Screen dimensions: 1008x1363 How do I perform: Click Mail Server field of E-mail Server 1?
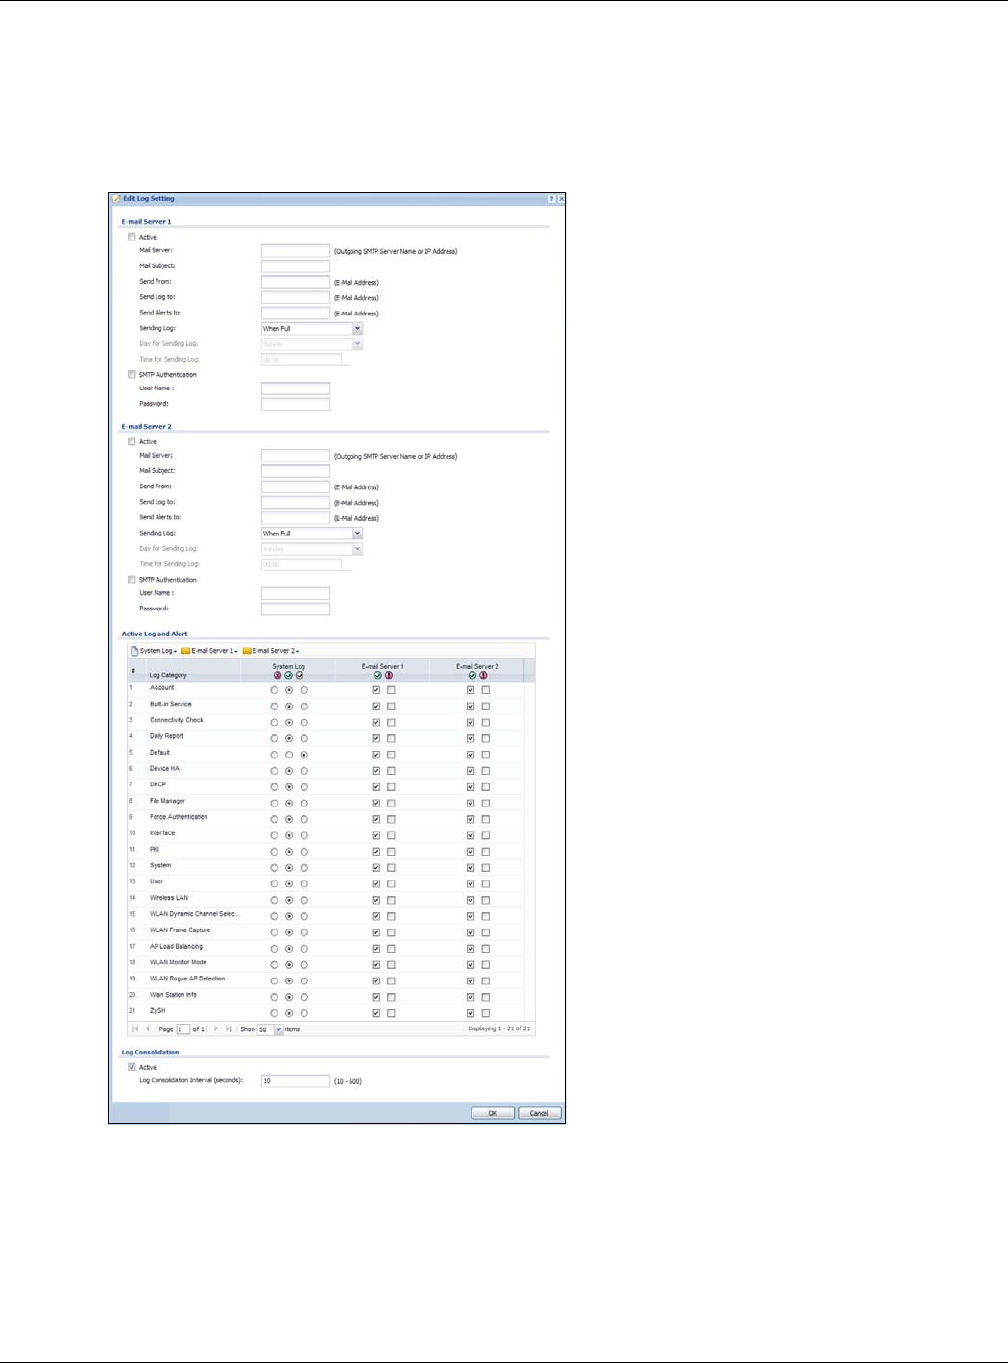click(x=295, y=251)
